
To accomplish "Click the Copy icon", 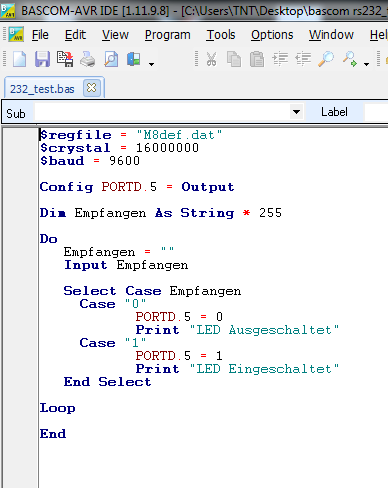I will [234, 59].
